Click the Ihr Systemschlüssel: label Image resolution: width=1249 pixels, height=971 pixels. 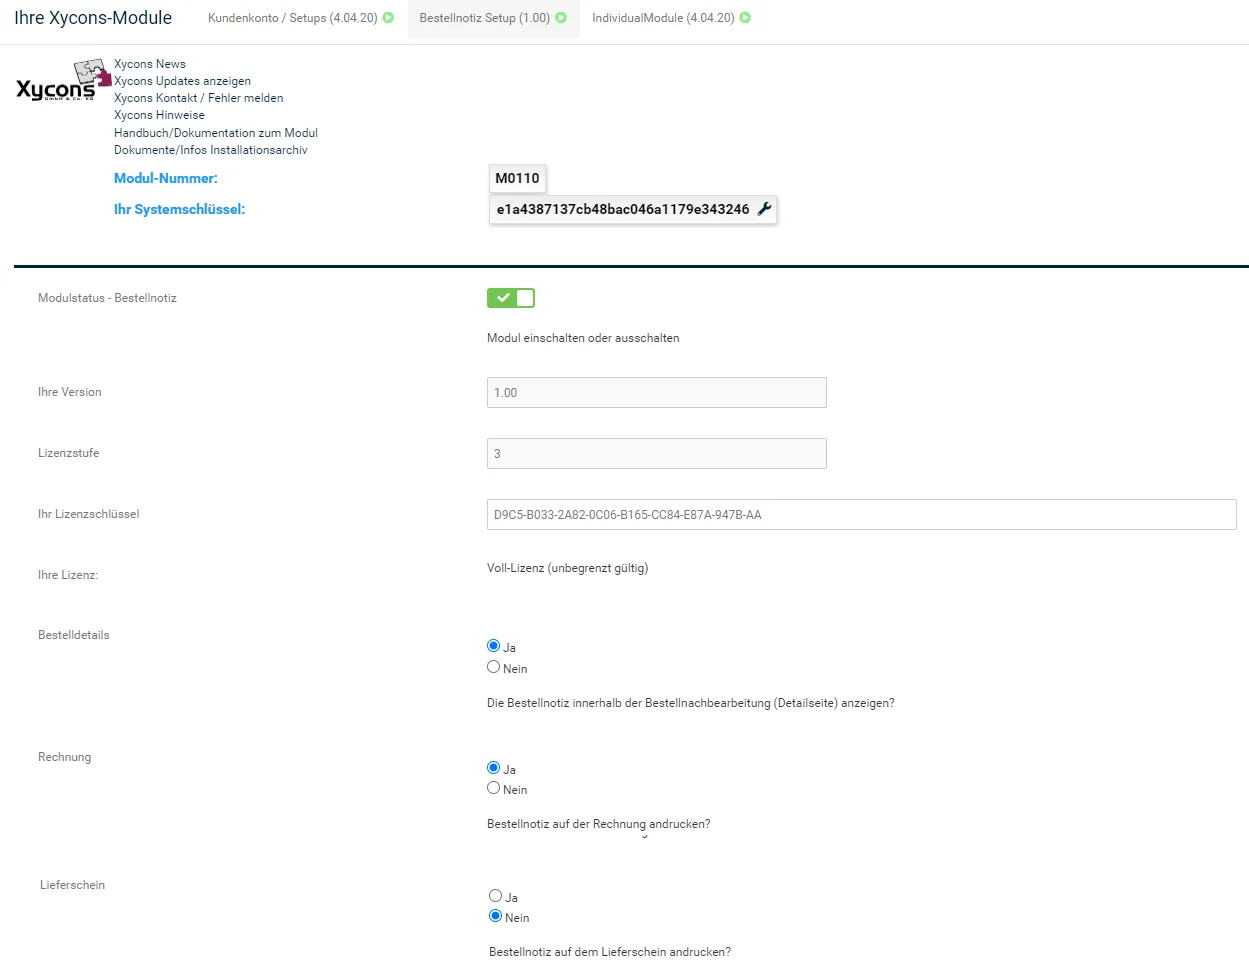click(x=179, y=209)
